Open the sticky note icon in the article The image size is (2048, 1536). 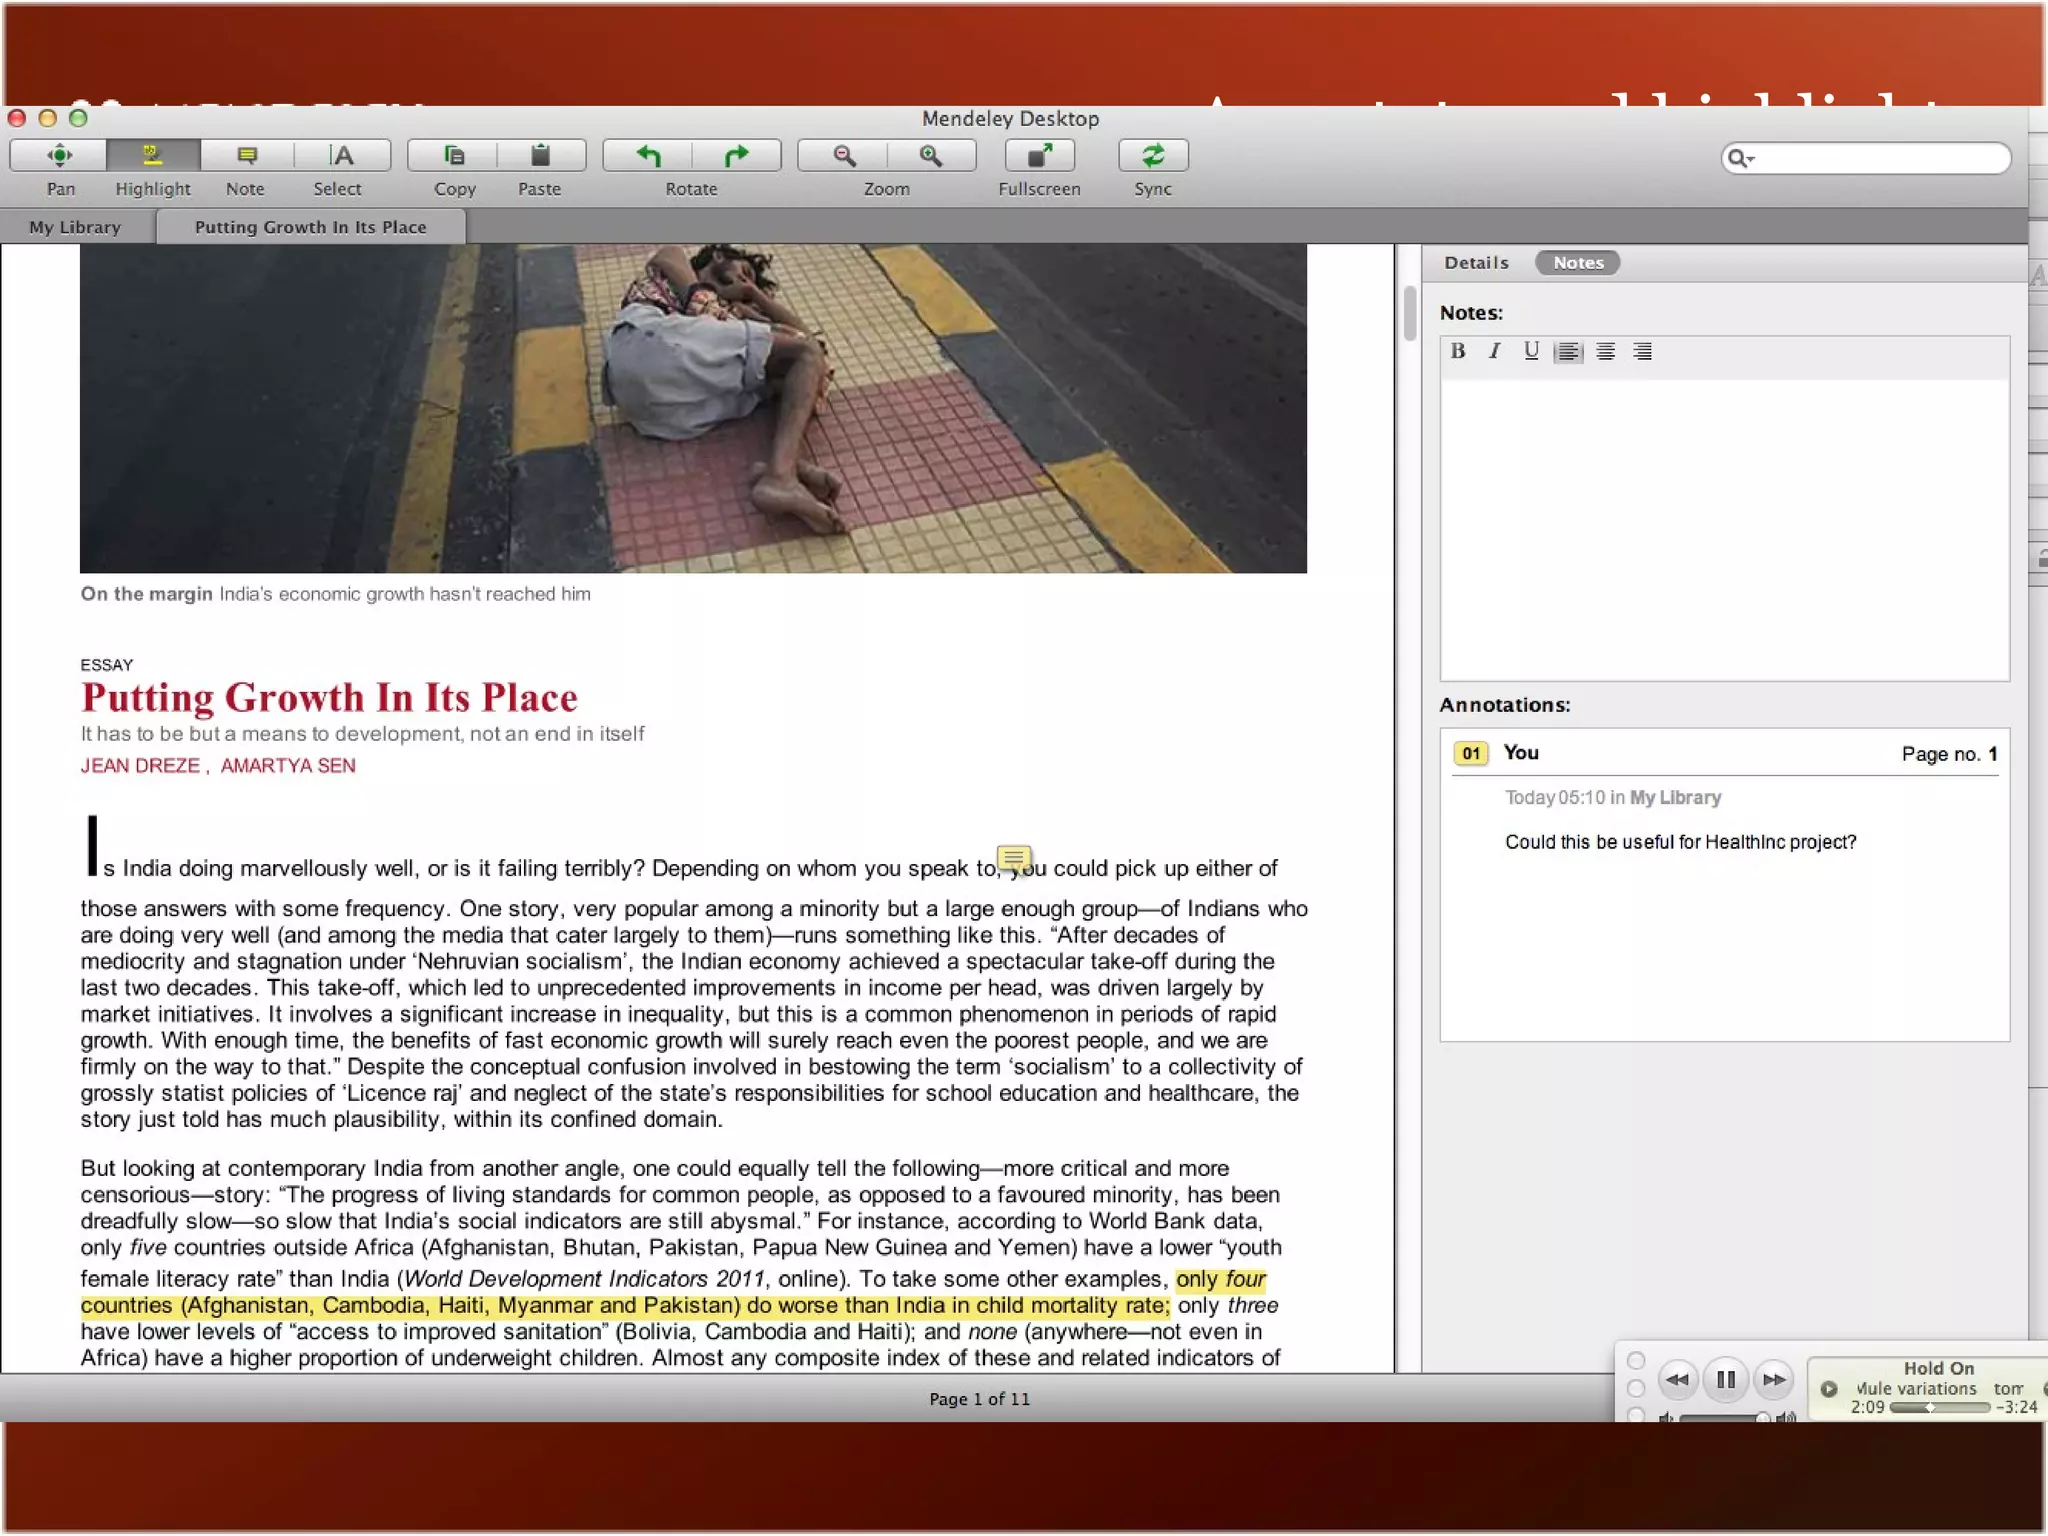(x=1014, y=858)
